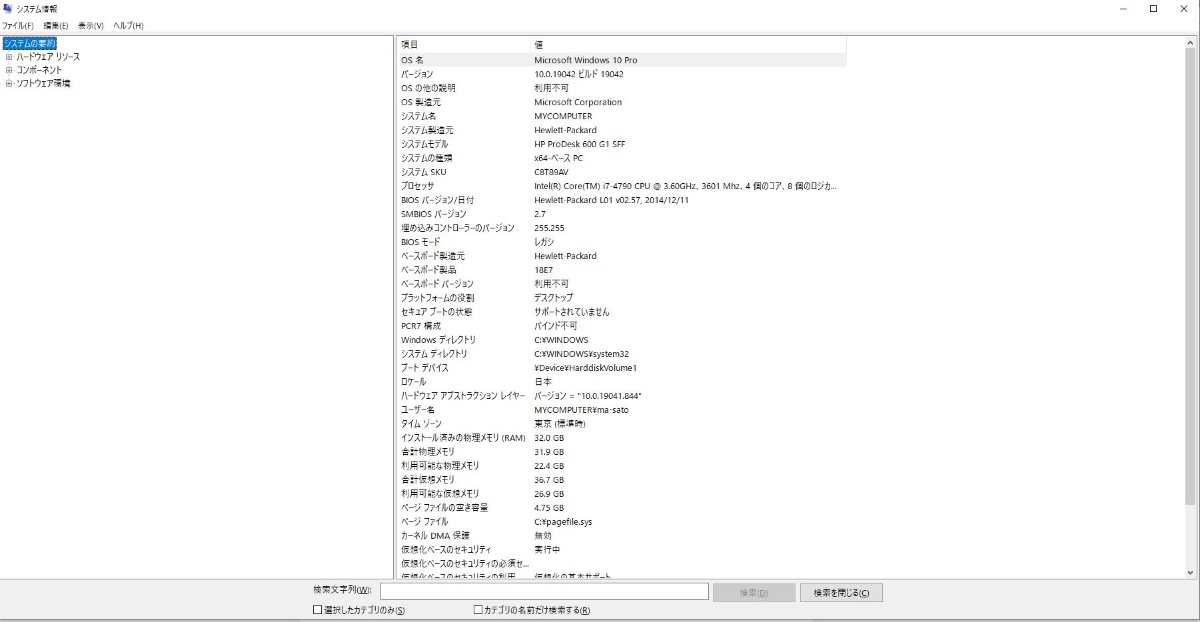Select ハードウェア リソース tree item label
The width and height of the screenshot is (1200, 622).
pyautogui.click(x=48, y=57)
